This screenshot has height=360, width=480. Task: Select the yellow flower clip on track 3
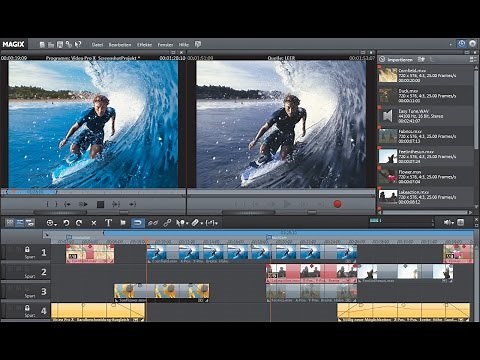point(162,293)
